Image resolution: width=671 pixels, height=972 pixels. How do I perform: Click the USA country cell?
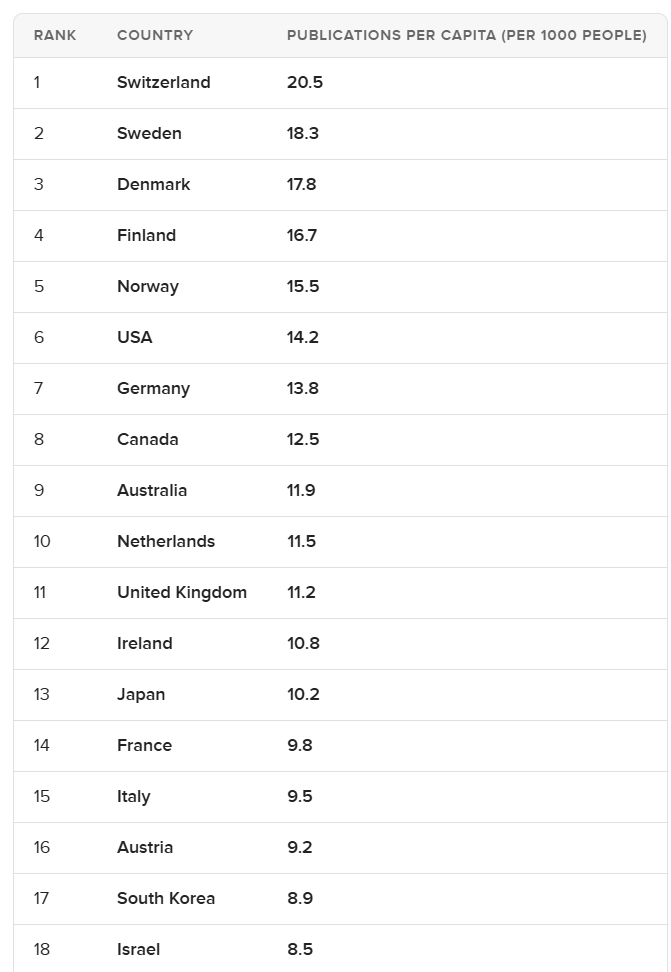pyautogui.click(x=135, y=337)
